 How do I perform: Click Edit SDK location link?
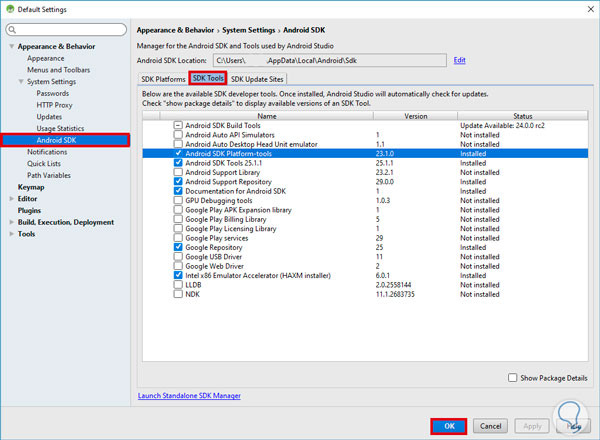459,60
